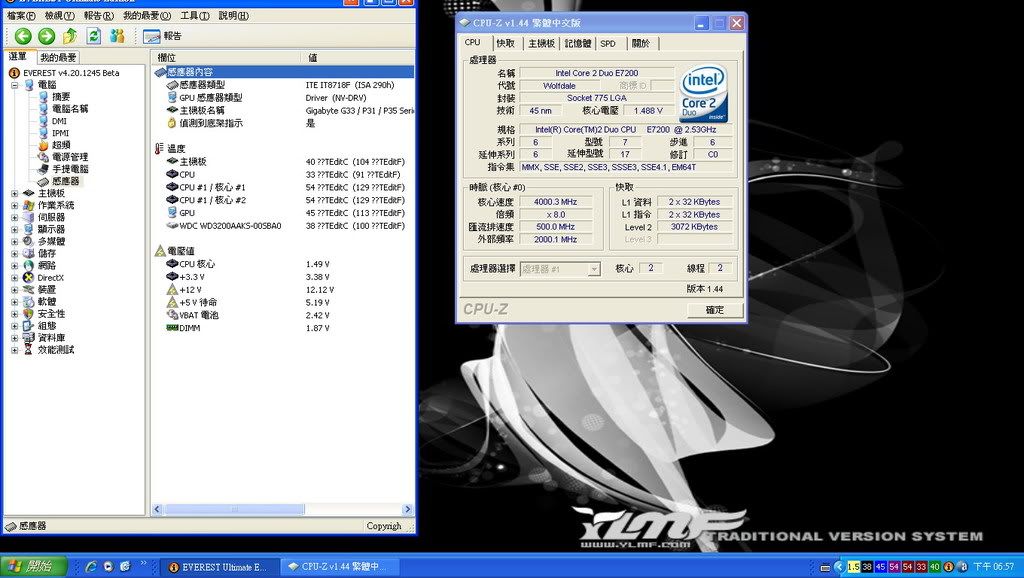Expand the 顯示器 tree node
The height and width of the screenshot is (578, 1024).
(14, 229)
